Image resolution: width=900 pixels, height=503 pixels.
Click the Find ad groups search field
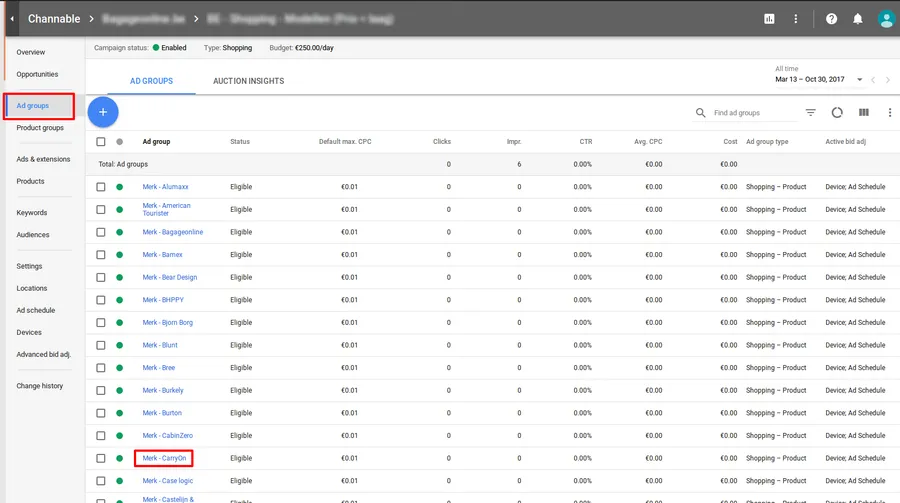tap(750, 113)
